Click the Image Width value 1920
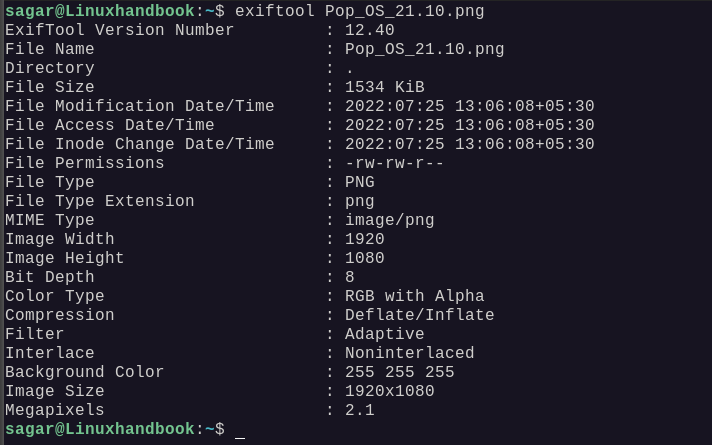712x445 pixels. [365, 239]
